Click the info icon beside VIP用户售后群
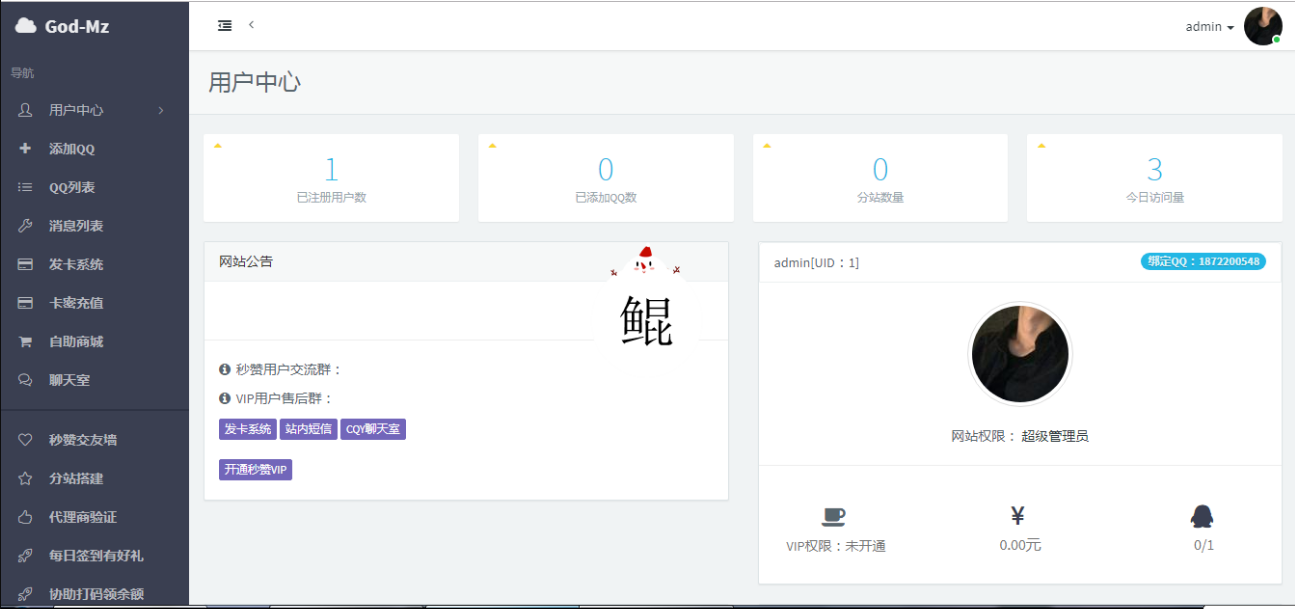This screenshot has height=609, width=1295. [225, 399]
